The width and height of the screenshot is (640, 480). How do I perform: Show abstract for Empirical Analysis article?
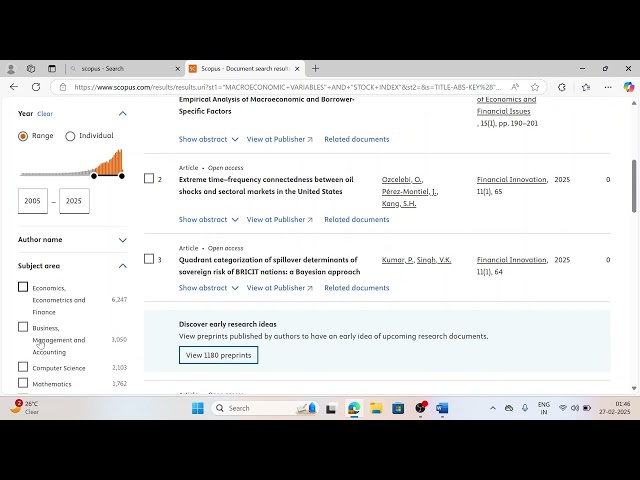[x=209, y=139]
